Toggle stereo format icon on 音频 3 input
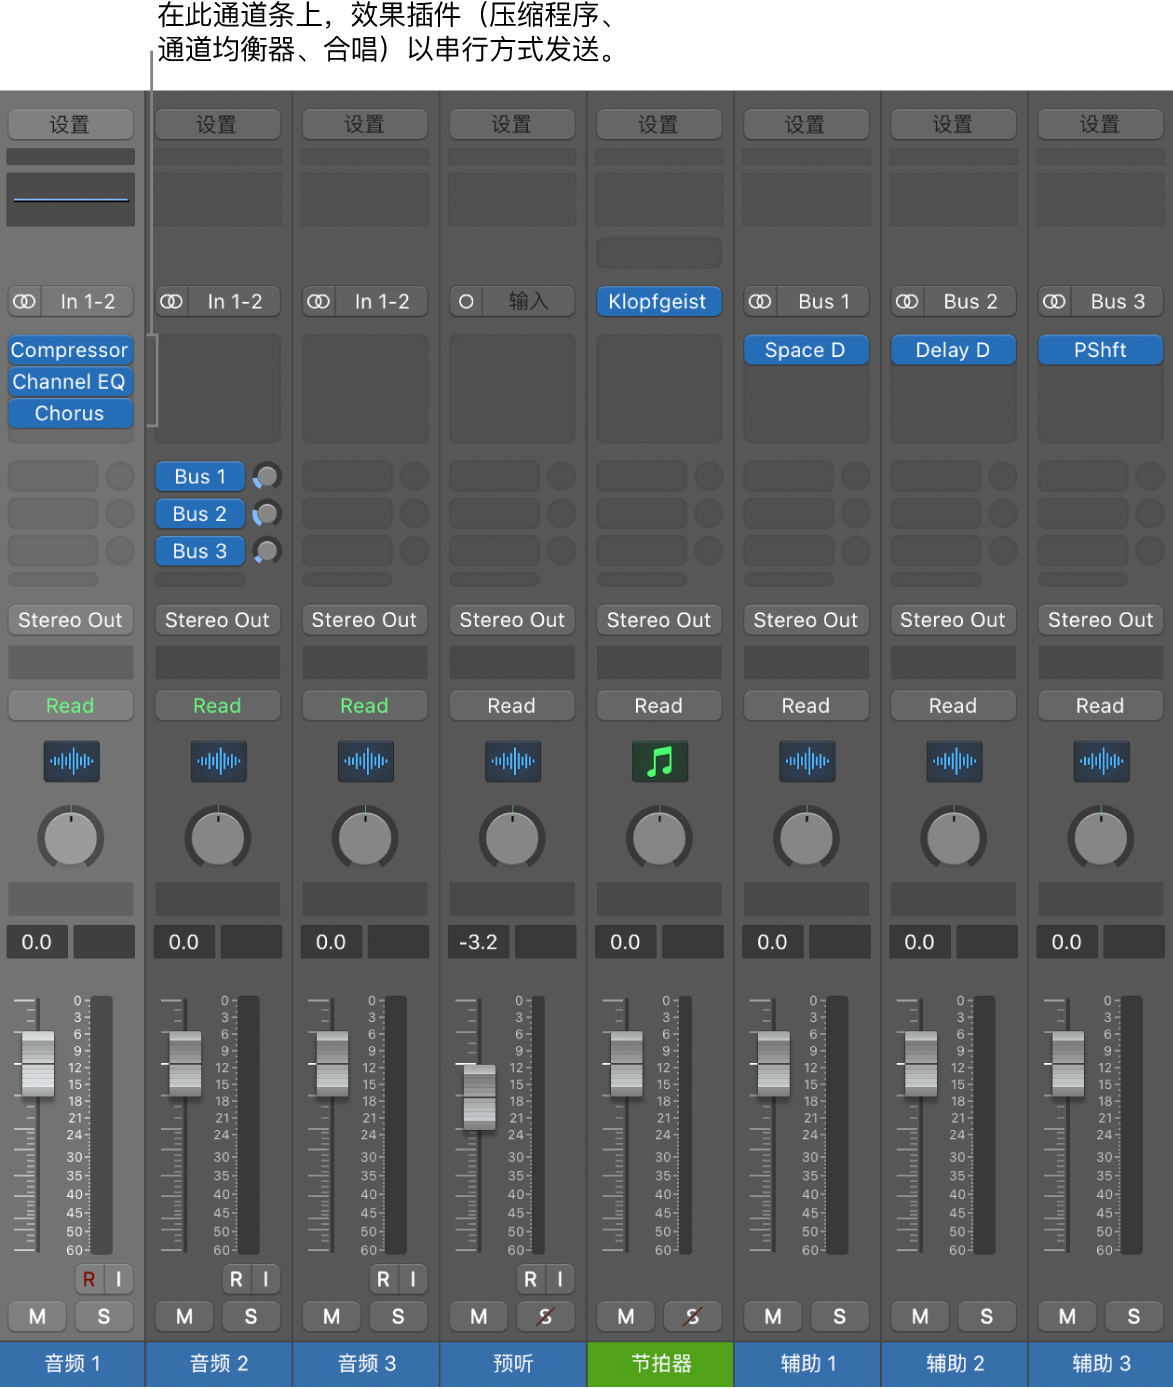Screen dimensions: 1173x1389 coord(319,301)
